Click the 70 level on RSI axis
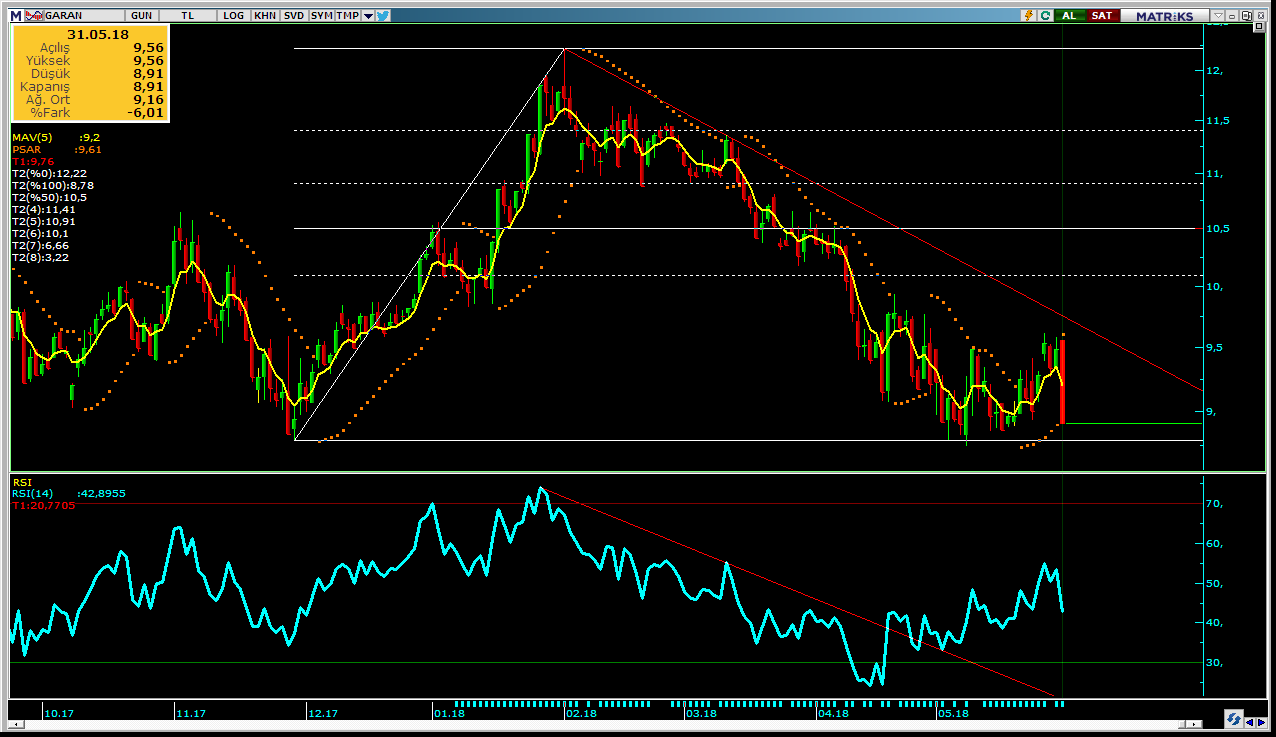 pos(1214,504)
